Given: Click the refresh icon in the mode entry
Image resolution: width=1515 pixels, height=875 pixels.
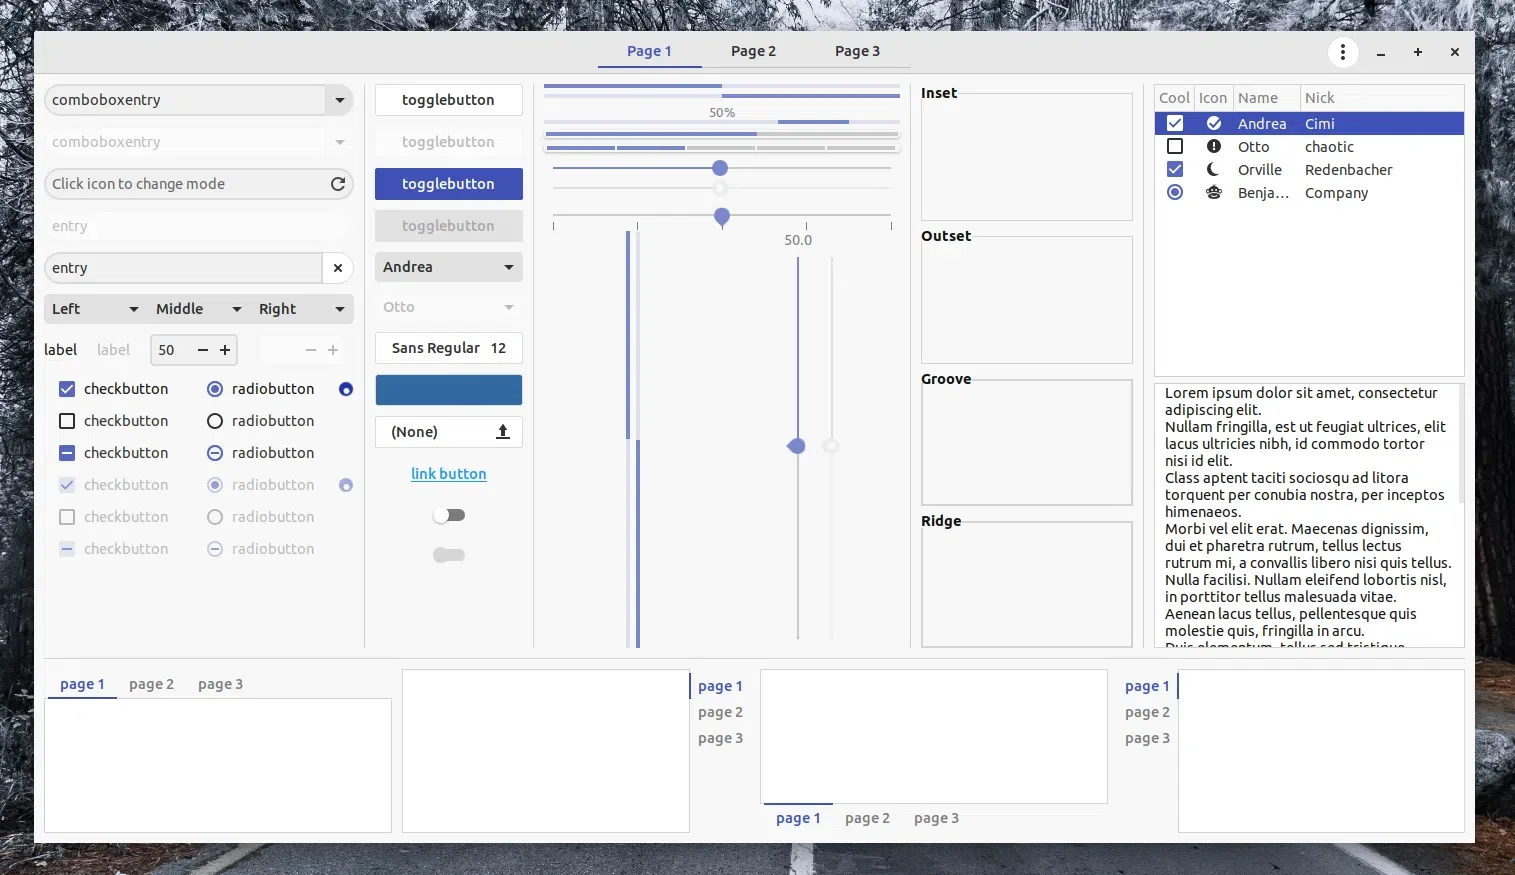Looking at the screenshot, I should 338,184.
